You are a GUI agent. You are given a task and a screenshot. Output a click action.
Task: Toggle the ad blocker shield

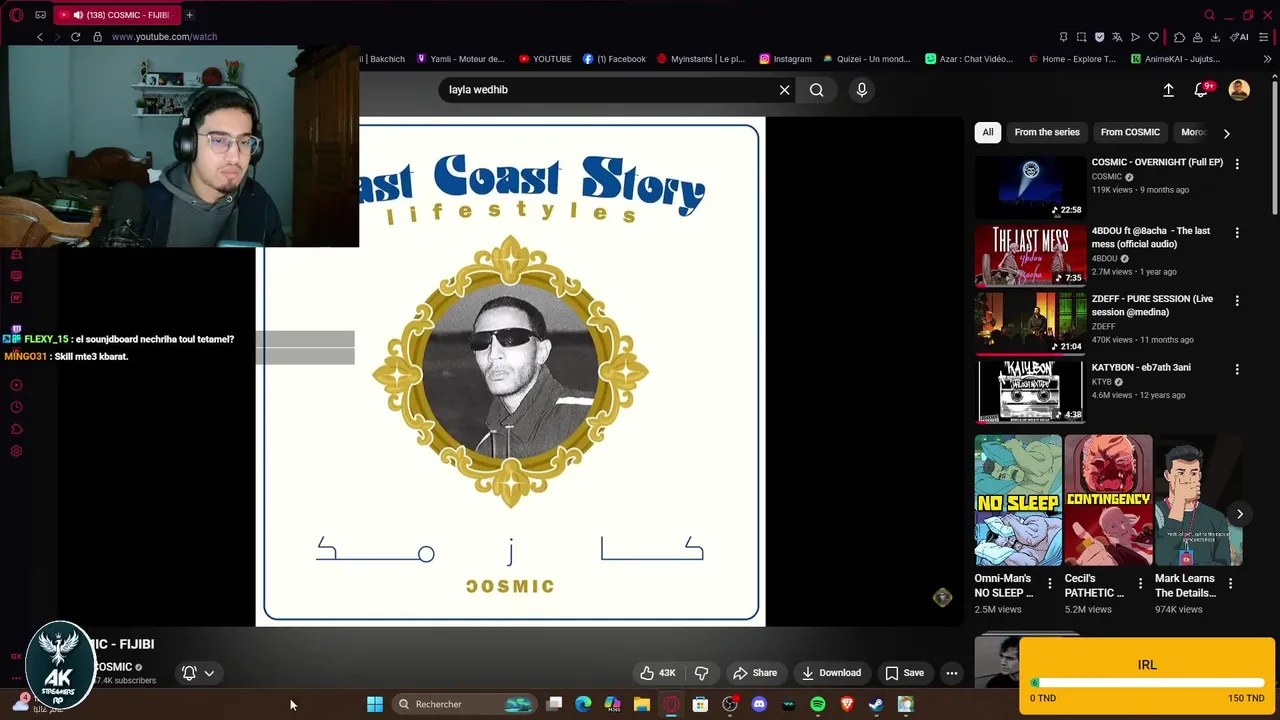(x=1099, y=37)
